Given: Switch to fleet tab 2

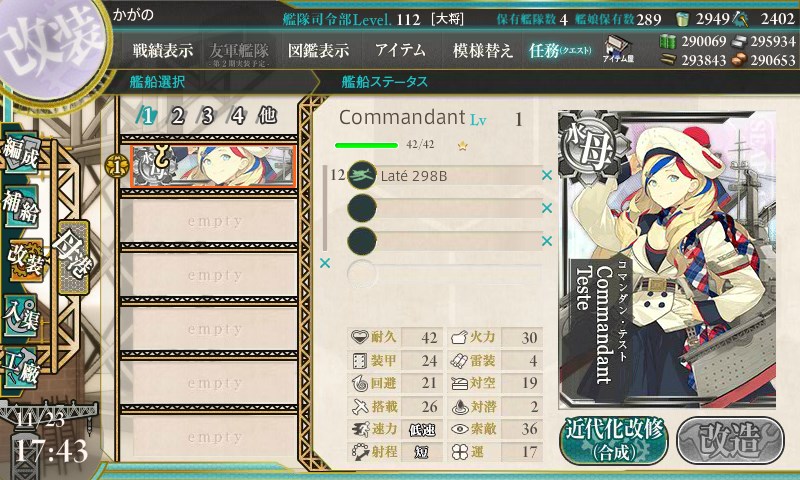Looking at the screenshot, I should [x=177, y=116].
